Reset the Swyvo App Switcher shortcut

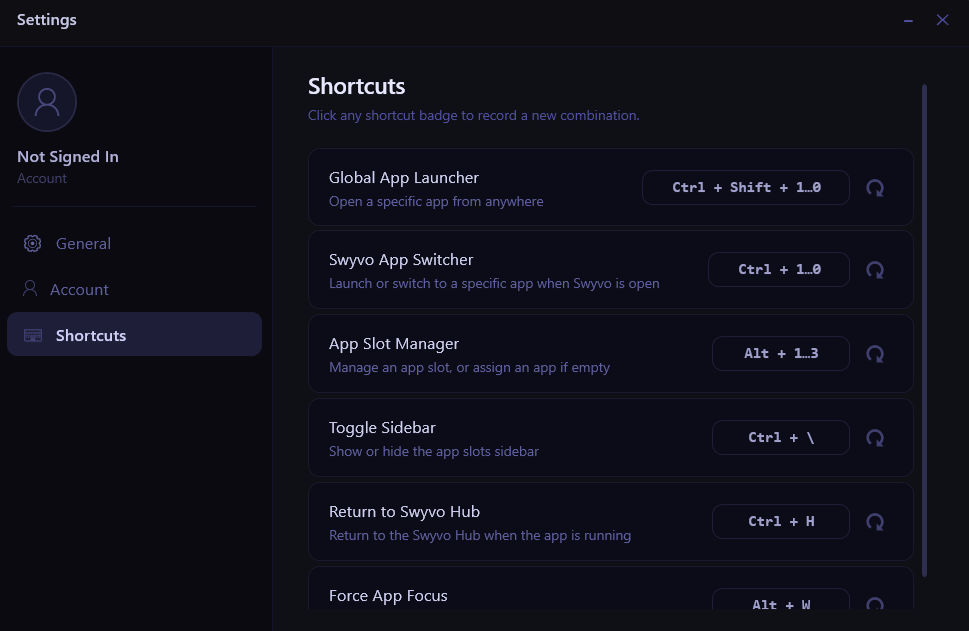875,270
